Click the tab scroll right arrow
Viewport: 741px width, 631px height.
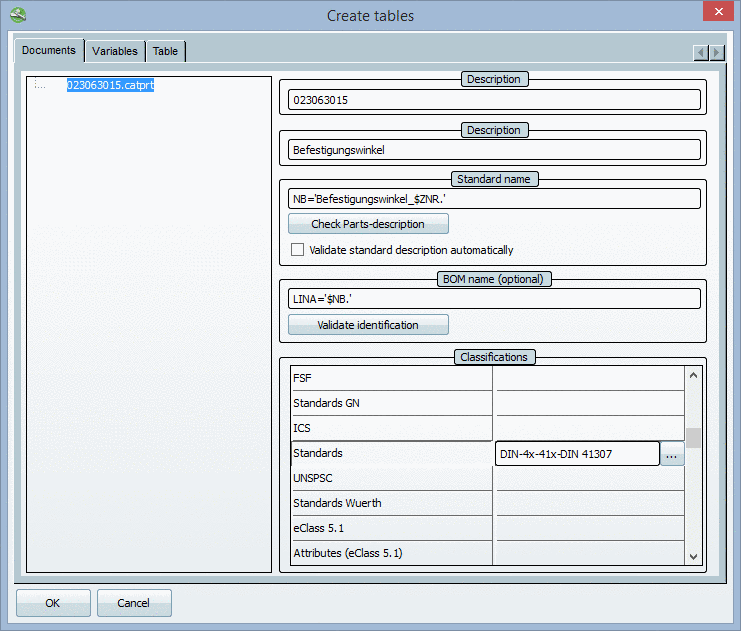click(717, 52)
